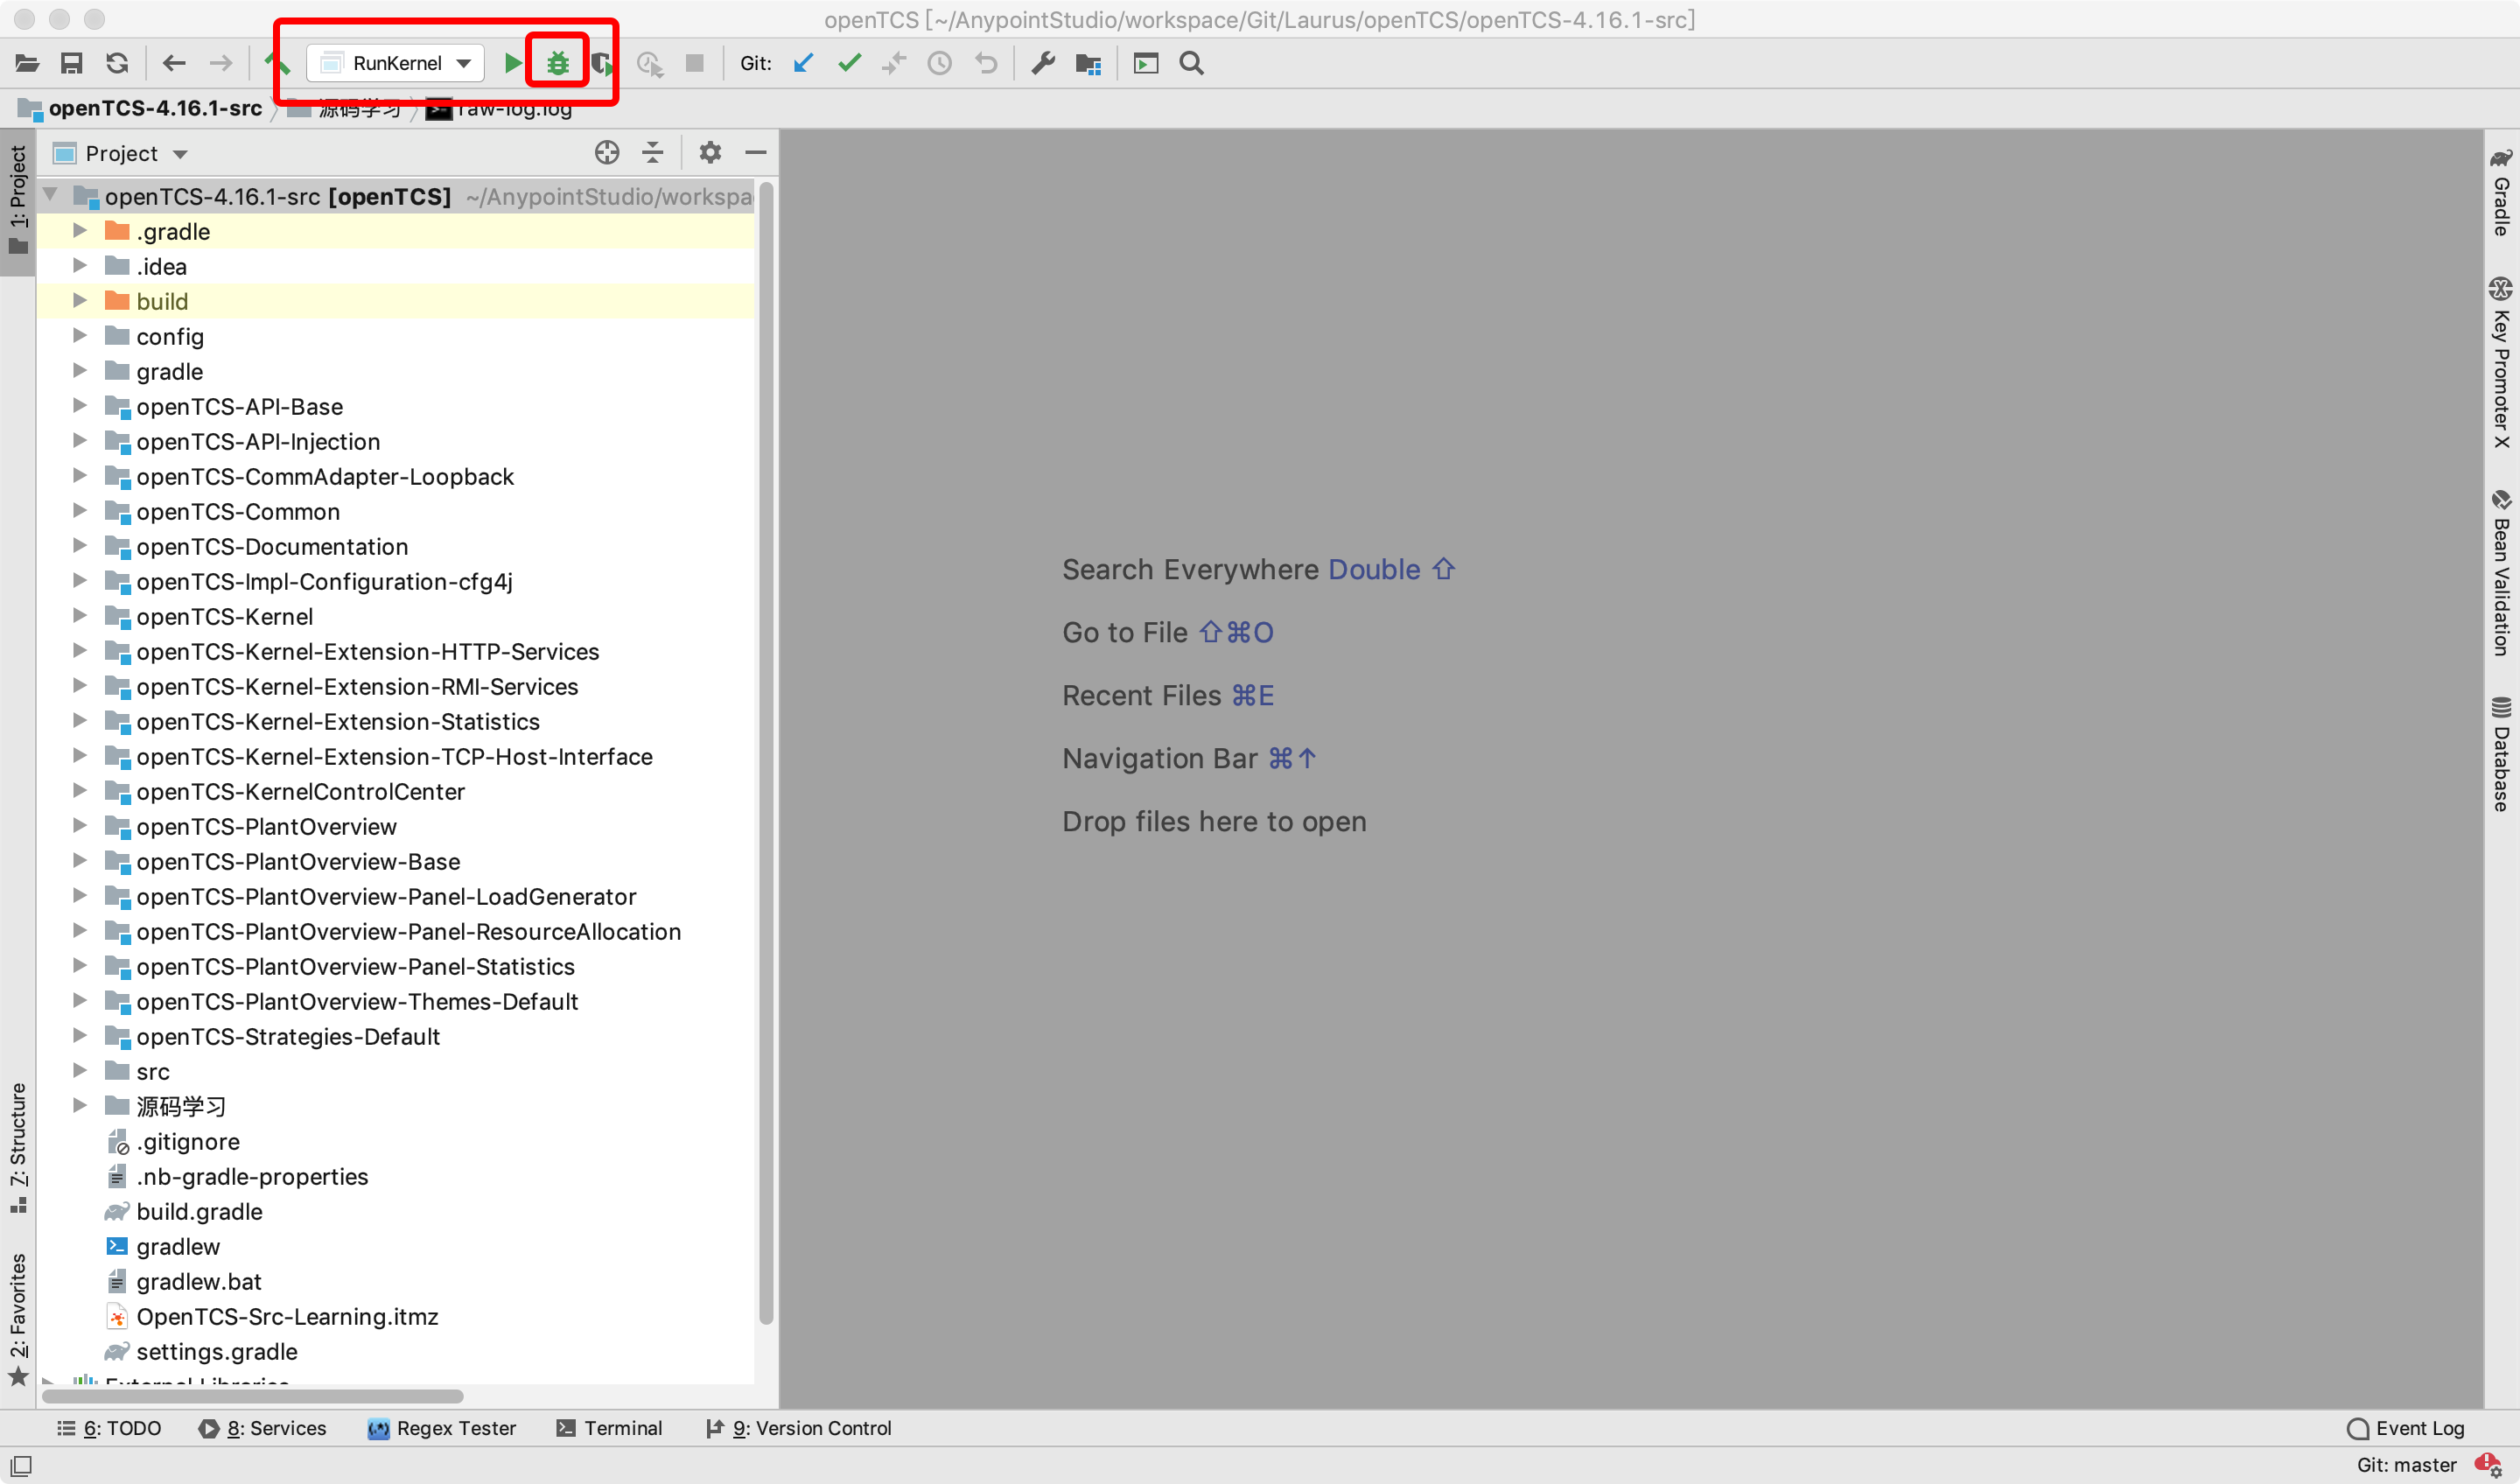Start debugging with the bug icon
Screen dimensions: 2520x1484
tap(558, 63)
